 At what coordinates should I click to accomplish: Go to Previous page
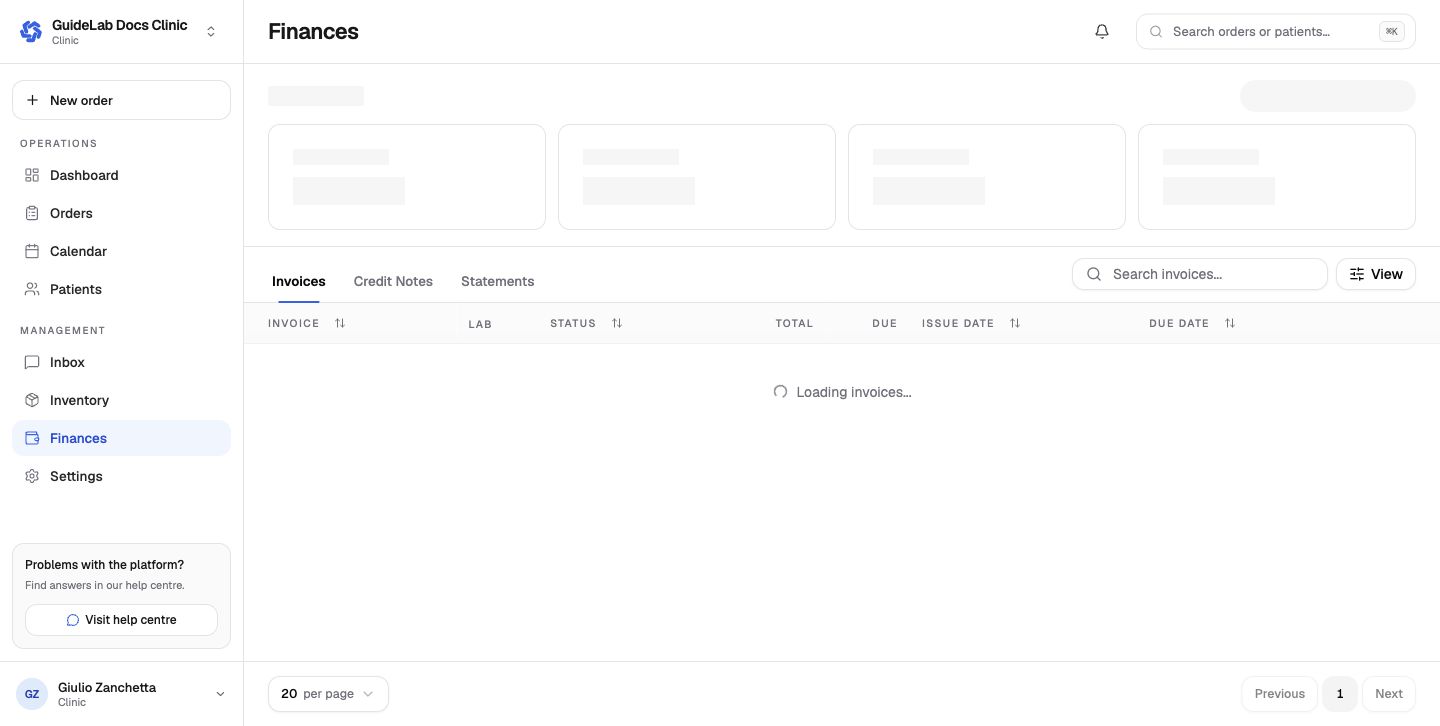pyautogui.click(x=1280, y=694)
